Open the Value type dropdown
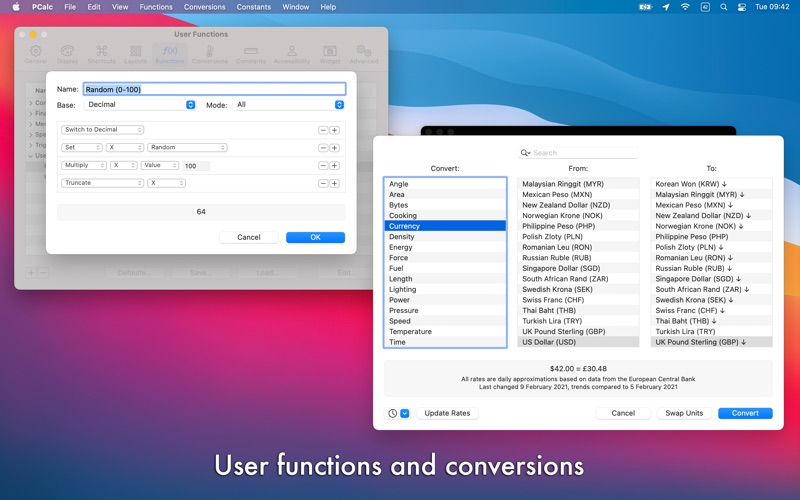 (160, 165)
